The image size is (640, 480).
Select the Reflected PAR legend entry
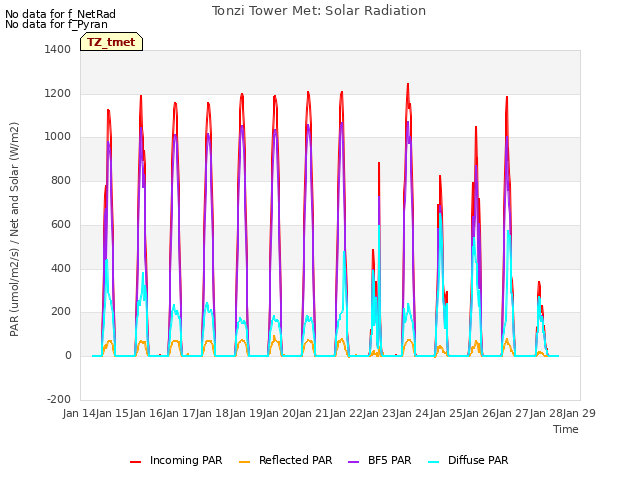point(285,460)
